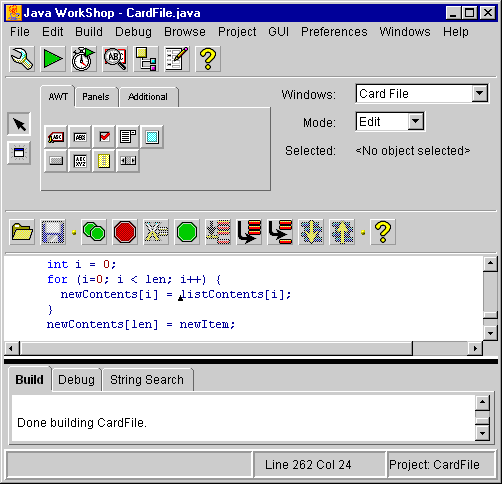Viewport: 502px width, 484px height.
Task: Click the horizontal scrollbar thumb in editor
Action: pyautogui.click(x=216, y=348)
